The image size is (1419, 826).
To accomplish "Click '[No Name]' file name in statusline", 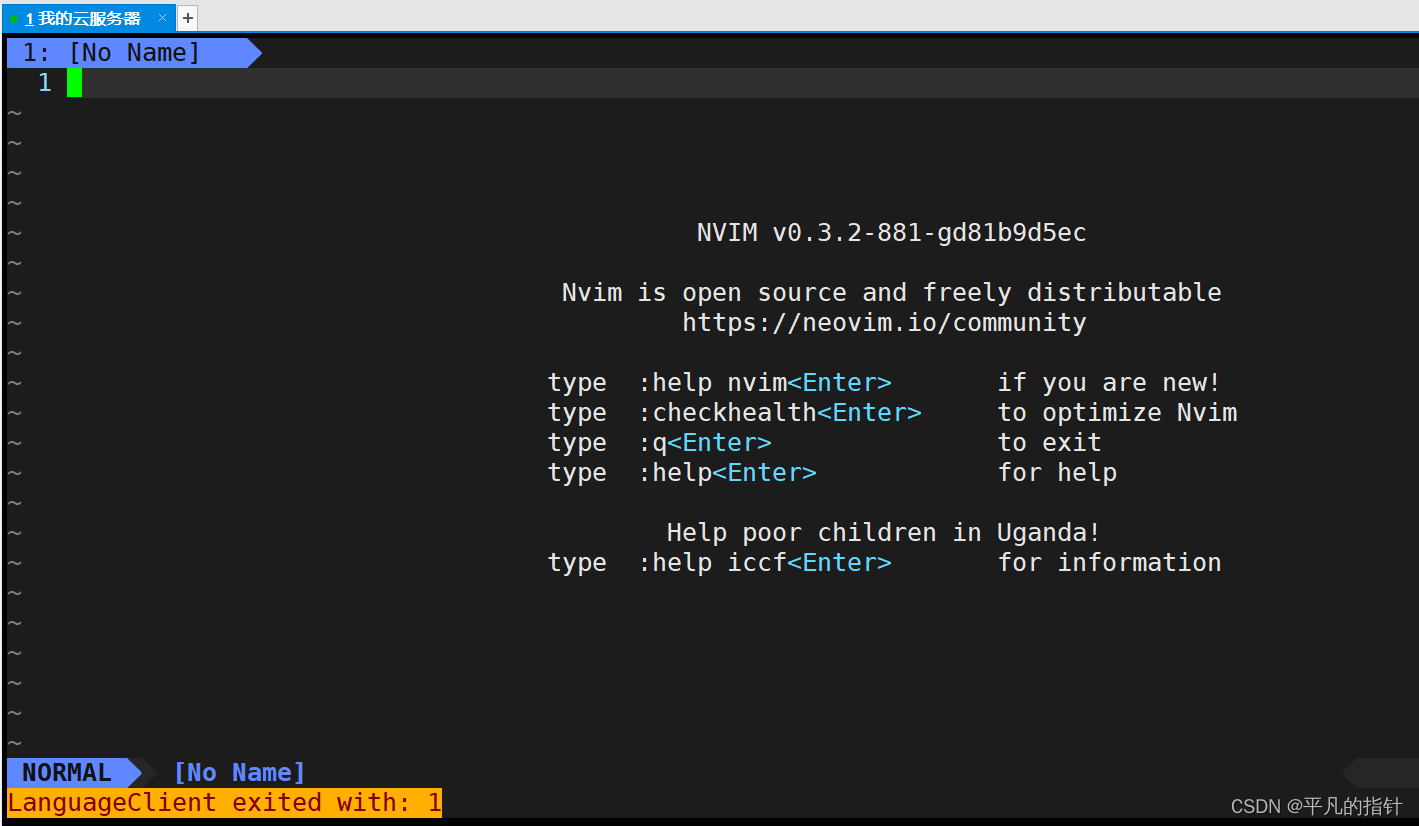I will pos(239,773).
